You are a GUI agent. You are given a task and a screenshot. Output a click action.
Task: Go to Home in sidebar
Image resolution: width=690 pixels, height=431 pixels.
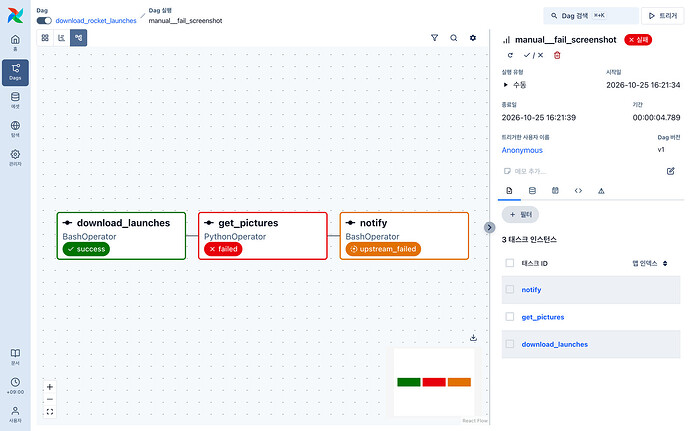click(x=15, y=43)
